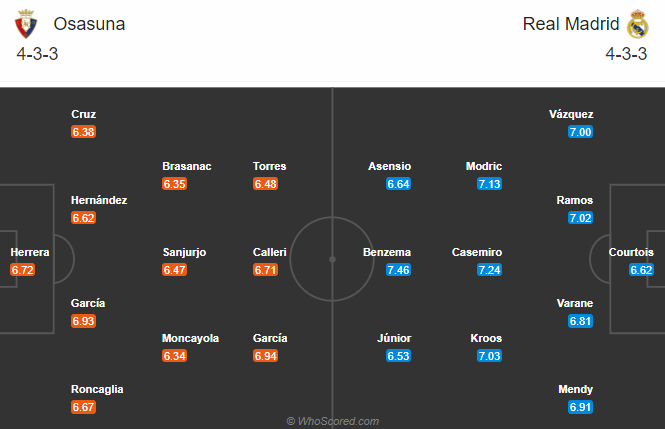Image resolution: width=665 pixels, height=429 pixels.
Task: Open player Modric's name
Action: tap(484, 167)
